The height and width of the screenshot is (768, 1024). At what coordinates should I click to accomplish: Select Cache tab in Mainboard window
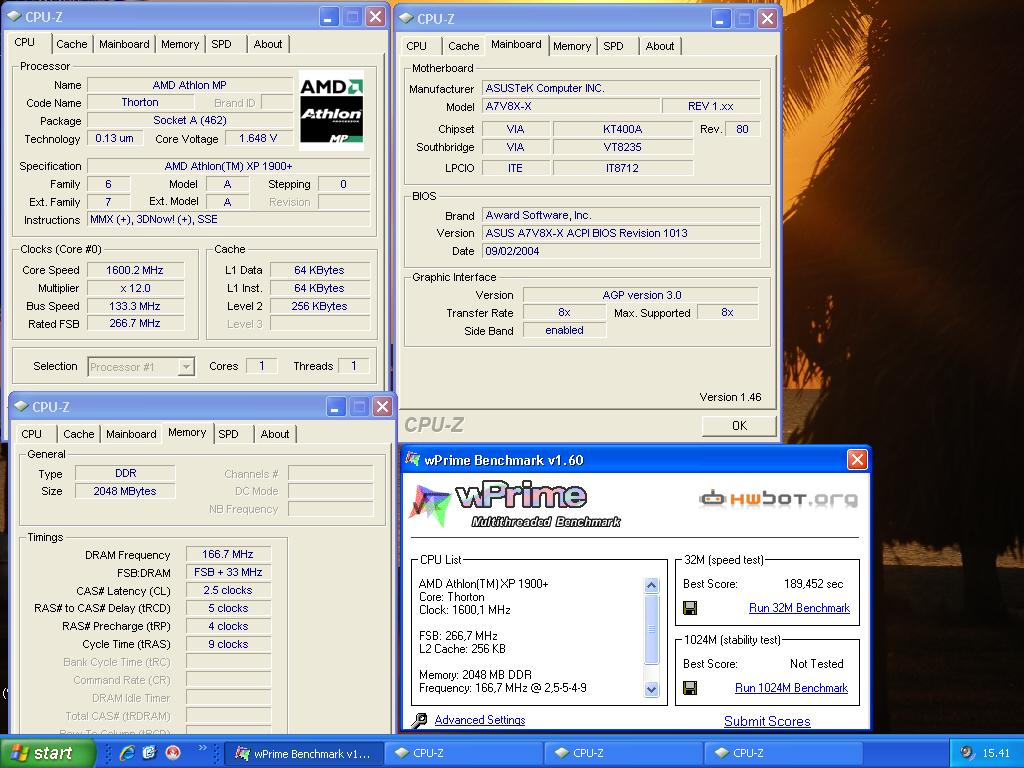click(x=464, y=46)
